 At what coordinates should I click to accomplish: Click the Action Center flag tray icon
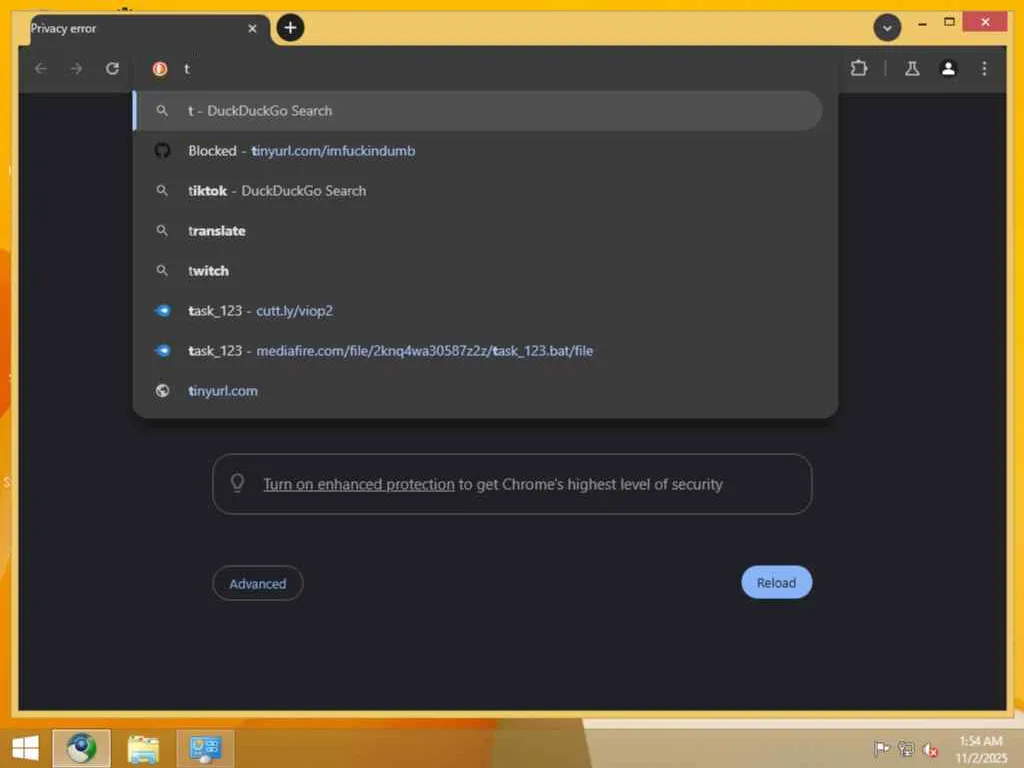pyautogui.click(x=882, y=748)
